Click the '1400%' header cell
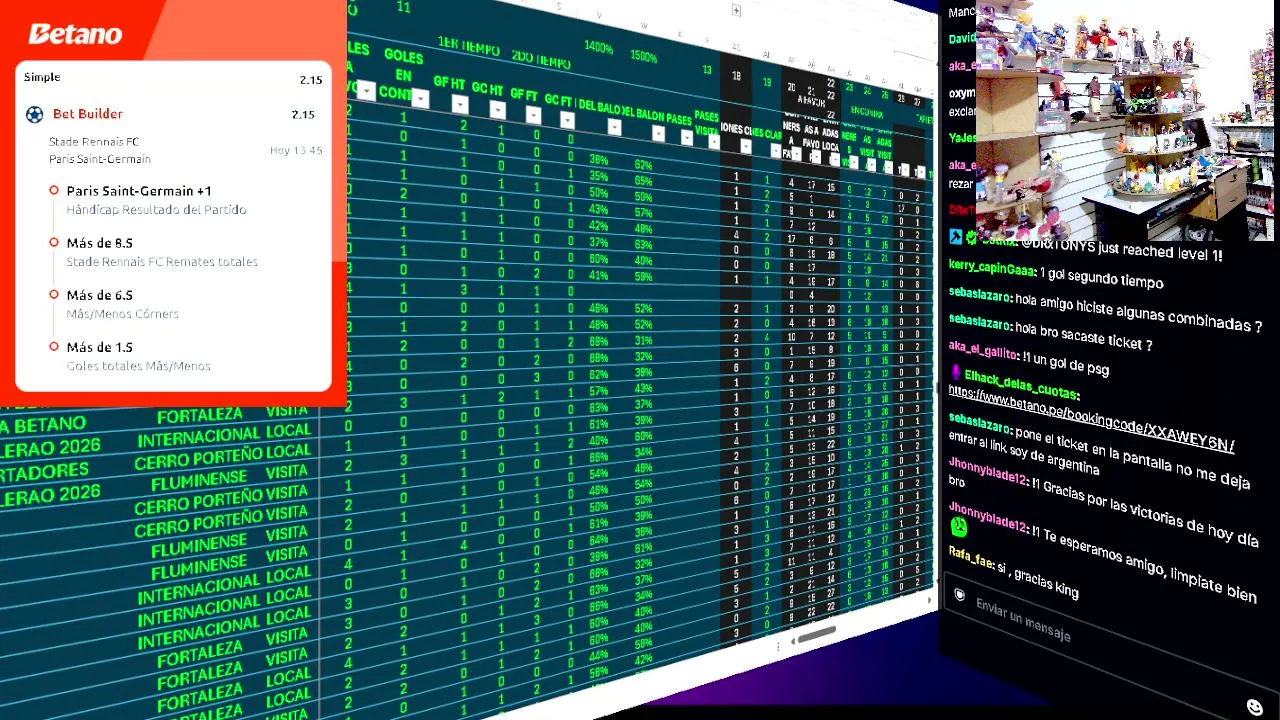This screenshot has width=1280, height=720. 598,48
